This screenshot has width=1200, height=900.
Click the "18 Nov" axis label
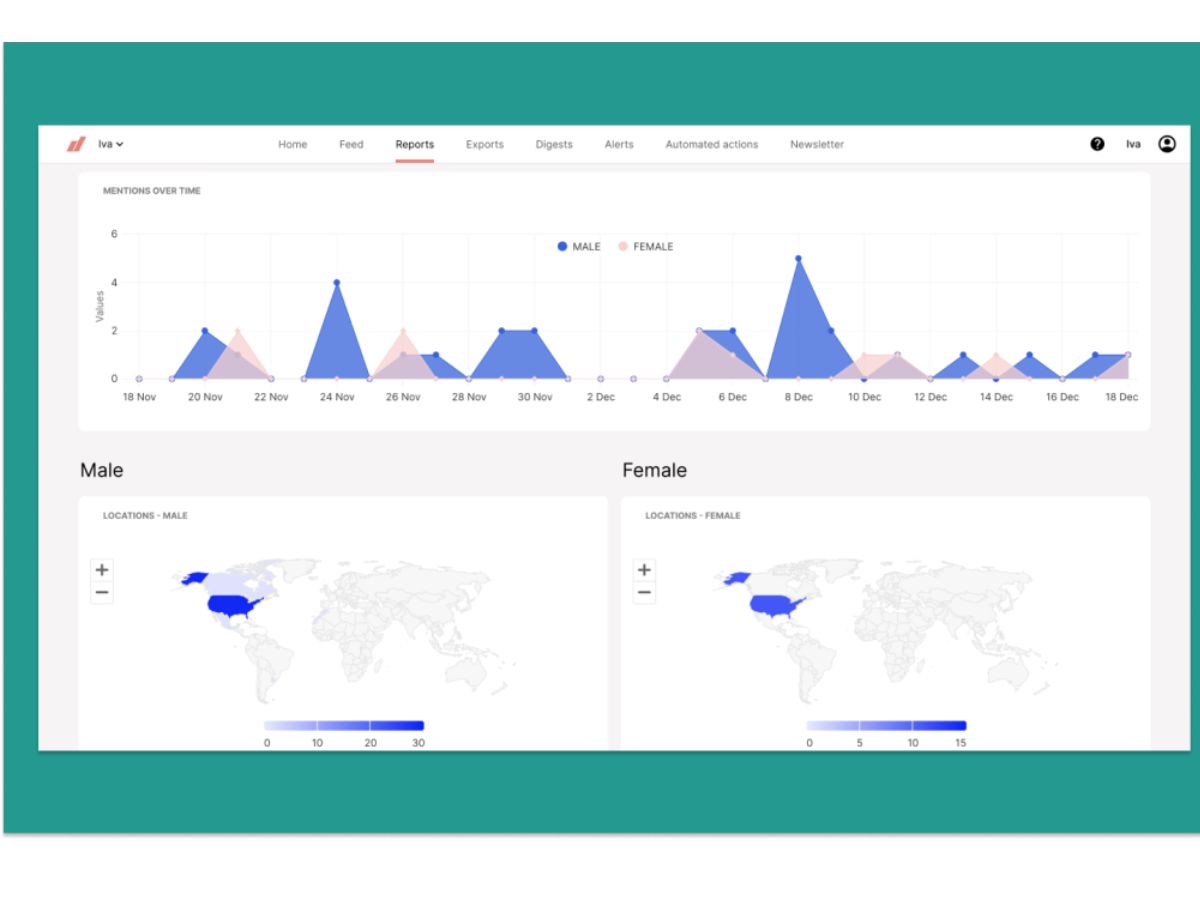pyautogui.click(x=139, y=397)
